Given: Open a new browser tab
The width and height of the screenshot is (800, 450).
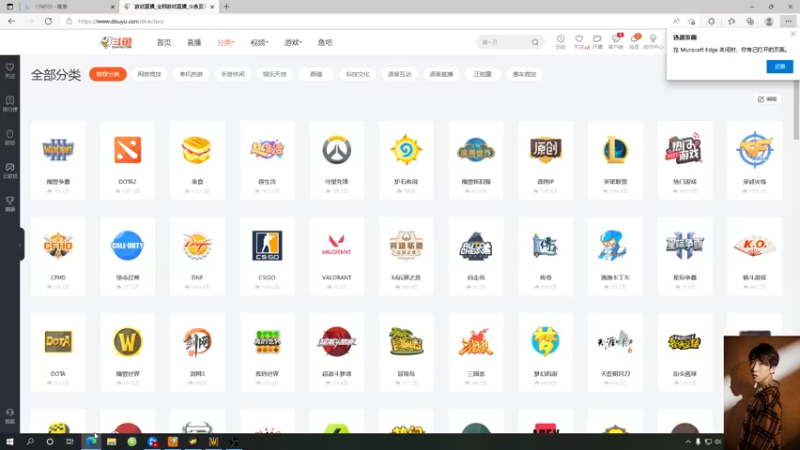Looking at the screenshot, I should coord(226,7).
